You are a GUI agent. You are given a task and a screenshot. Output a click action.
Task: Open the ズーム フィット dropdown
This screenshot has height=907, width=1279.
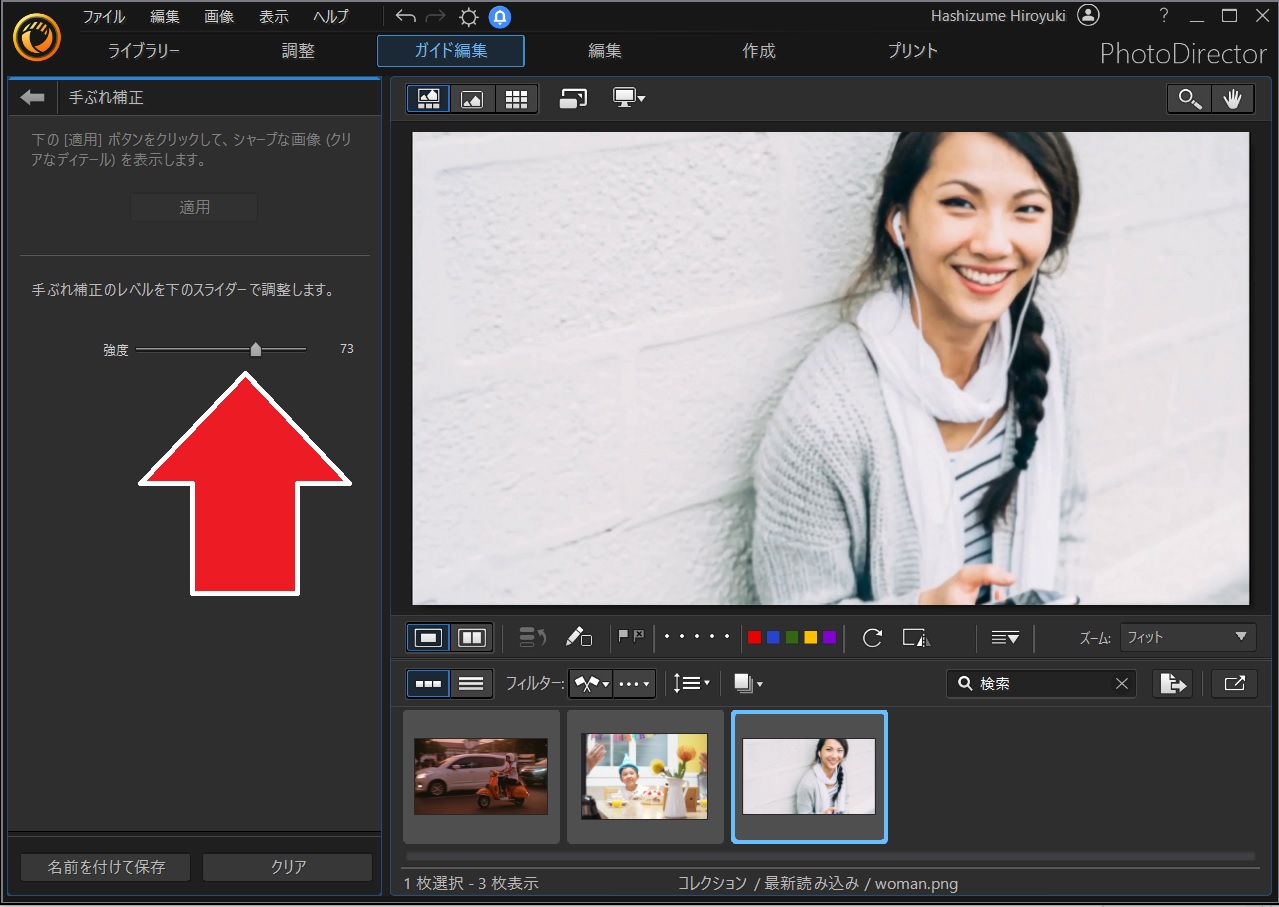(x=1187, y=637)
